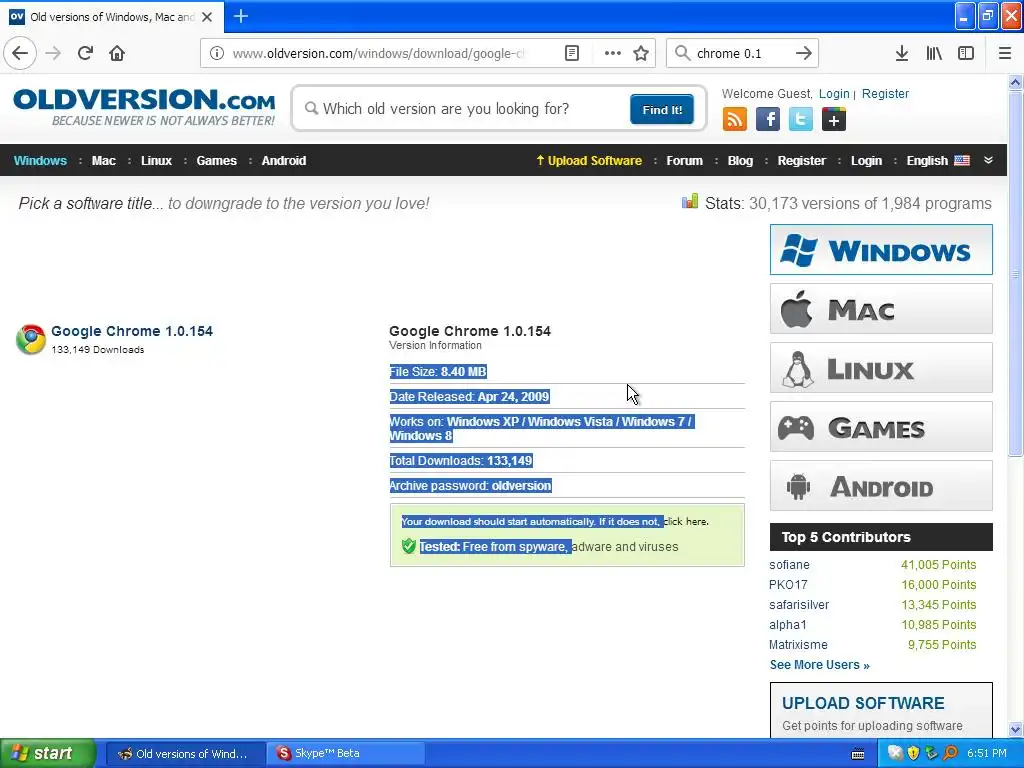Click the Old versions taskbar window button
The image size is (1024, 768).
(x=185, y=754)
